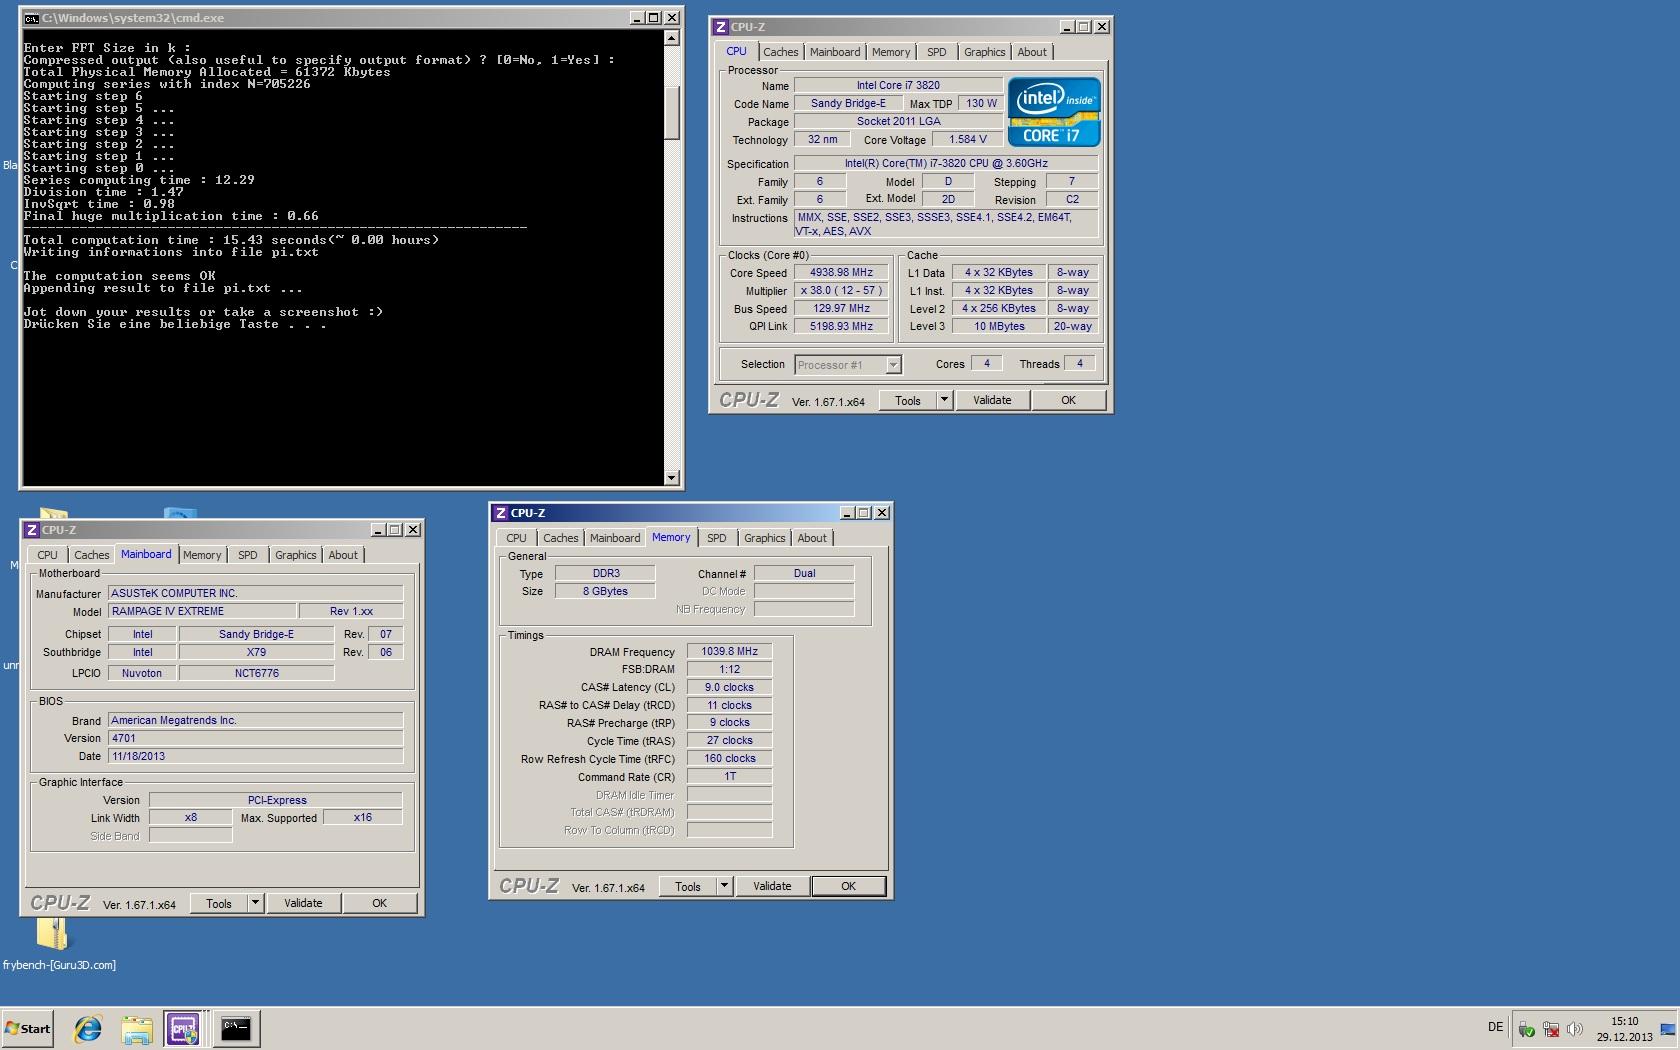Image resolution: width=1680 pixels, height=1050 pixels.
Task: Open SPD tab in Mainboard CPU-Z window
Action: 247,555
